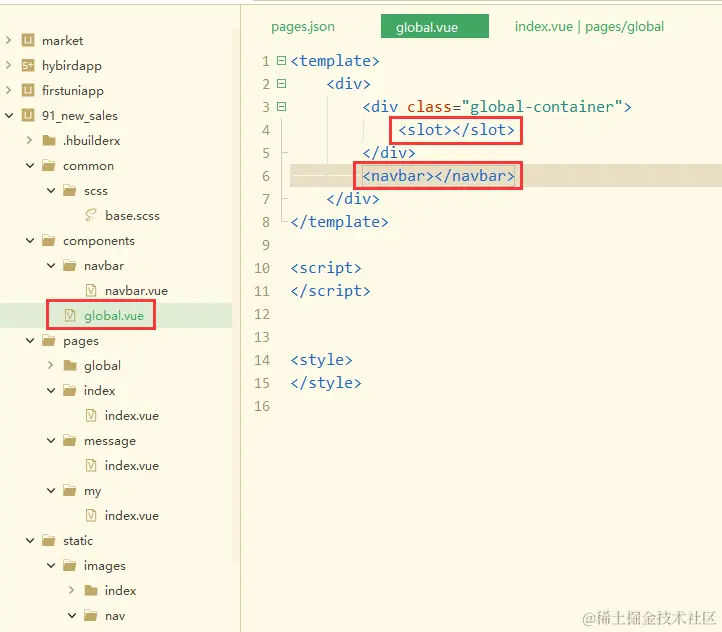Image resolution: width=722 pixels, height=632 pixels.
Task: Fold the global-container div at line 3
Action: [x=281, y=107]
